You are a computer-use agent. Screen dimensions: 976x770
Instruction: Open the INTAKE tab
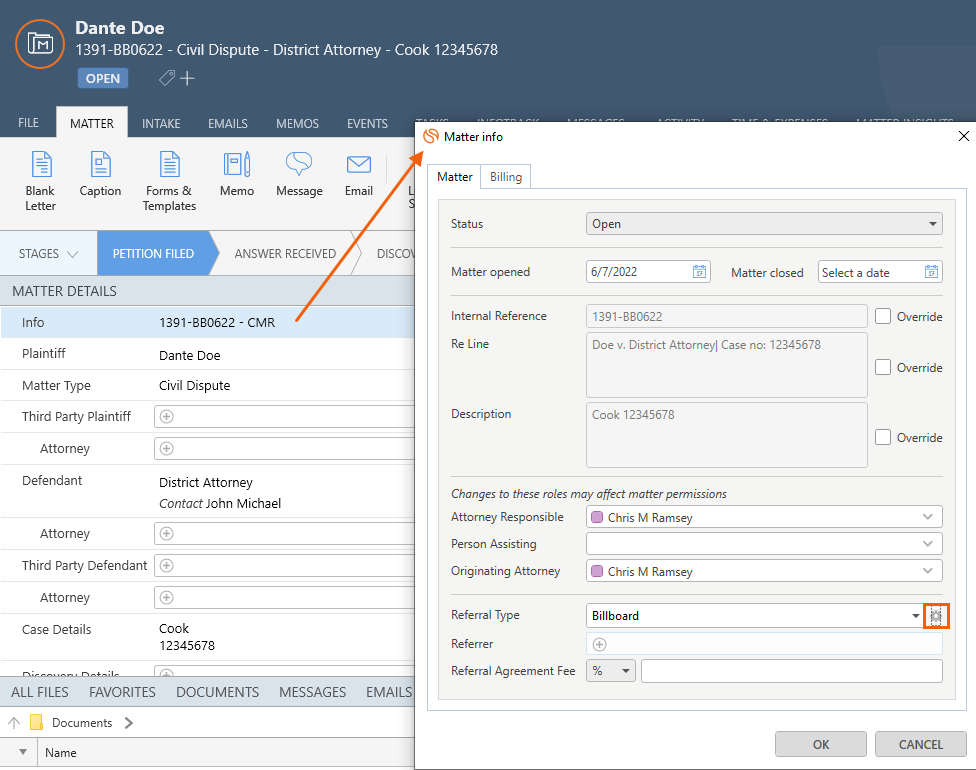pyautogui.click(x=161, y=123)
